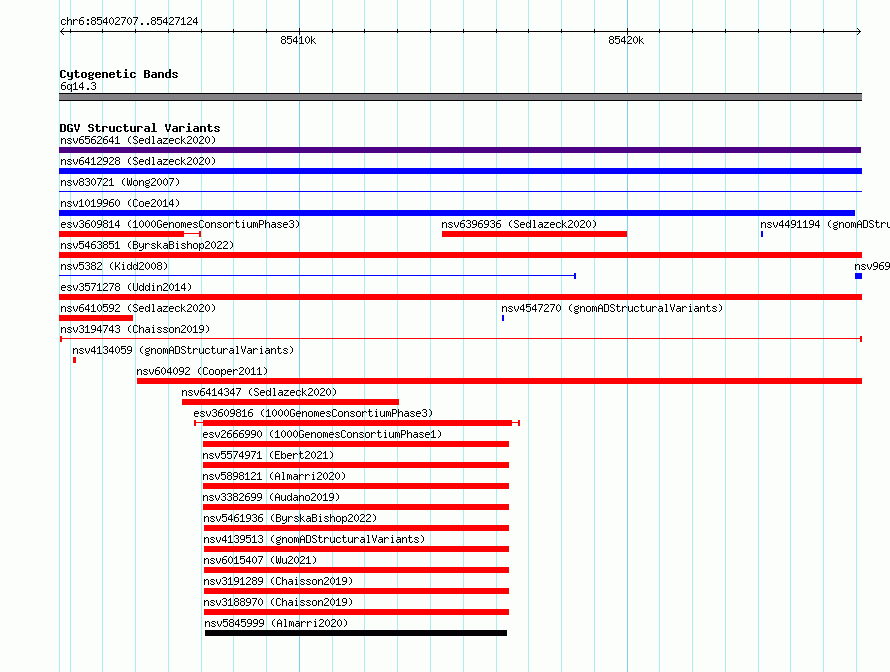Click the small blue nsv4547270 marker
890x672 pixels.
click(x=503, y=318)
